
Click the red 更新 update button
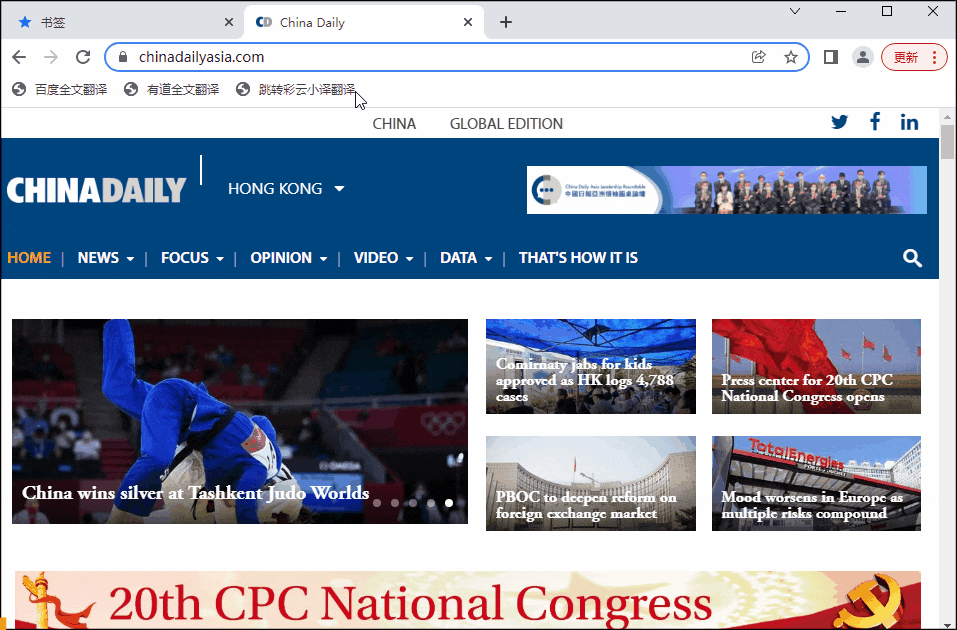pyautogui.click(x=914, y=57)
